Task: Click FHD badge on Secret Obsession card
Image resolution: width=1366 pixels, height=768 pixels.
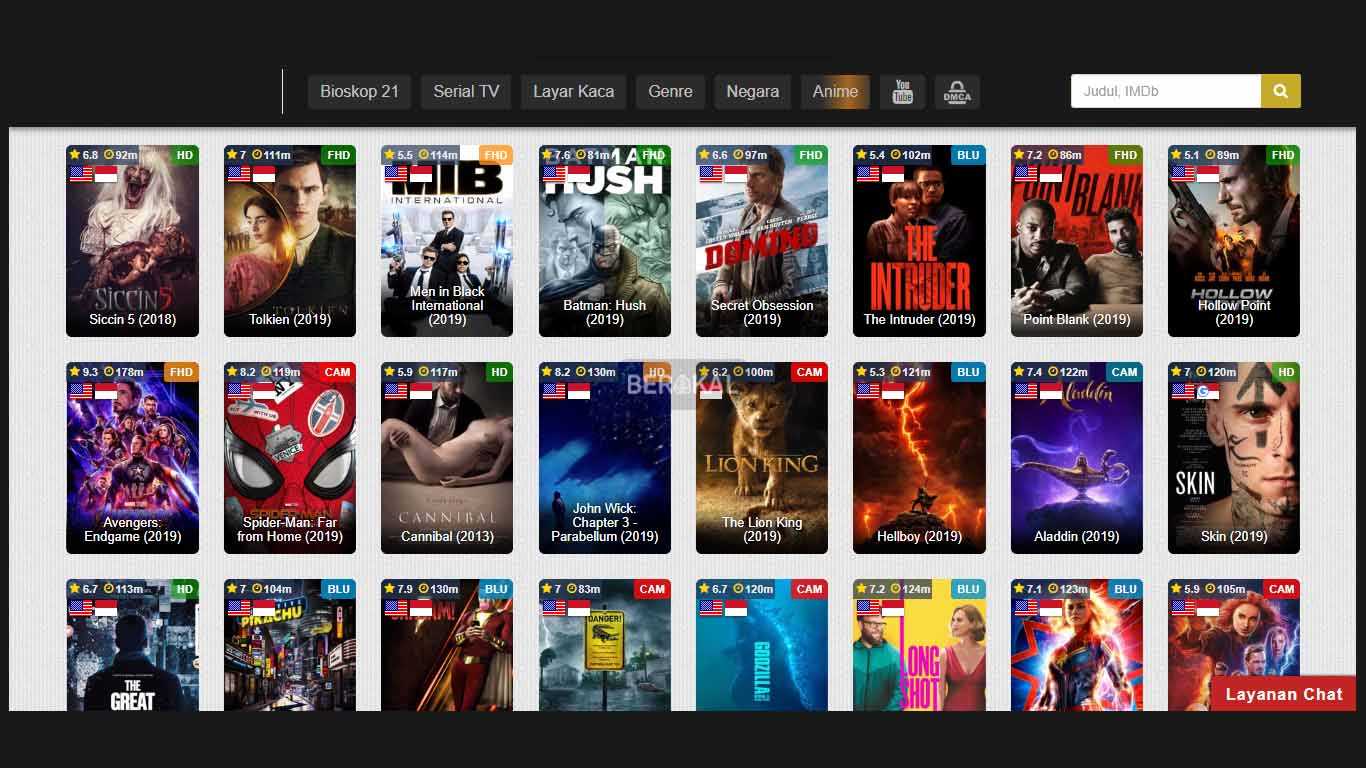Action: tap(810, 155)
